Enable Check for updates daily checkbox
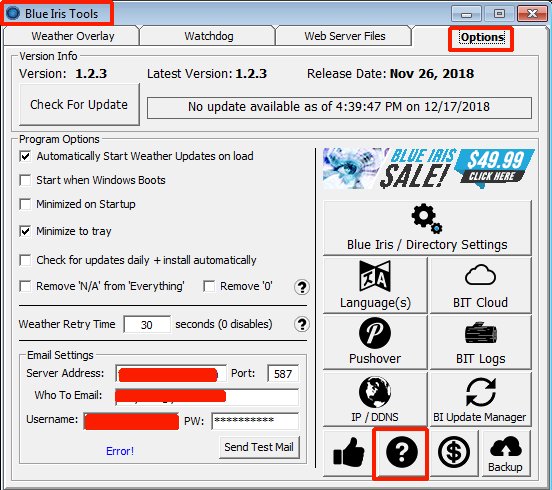The image size is (552, 490). coord(25,260)
